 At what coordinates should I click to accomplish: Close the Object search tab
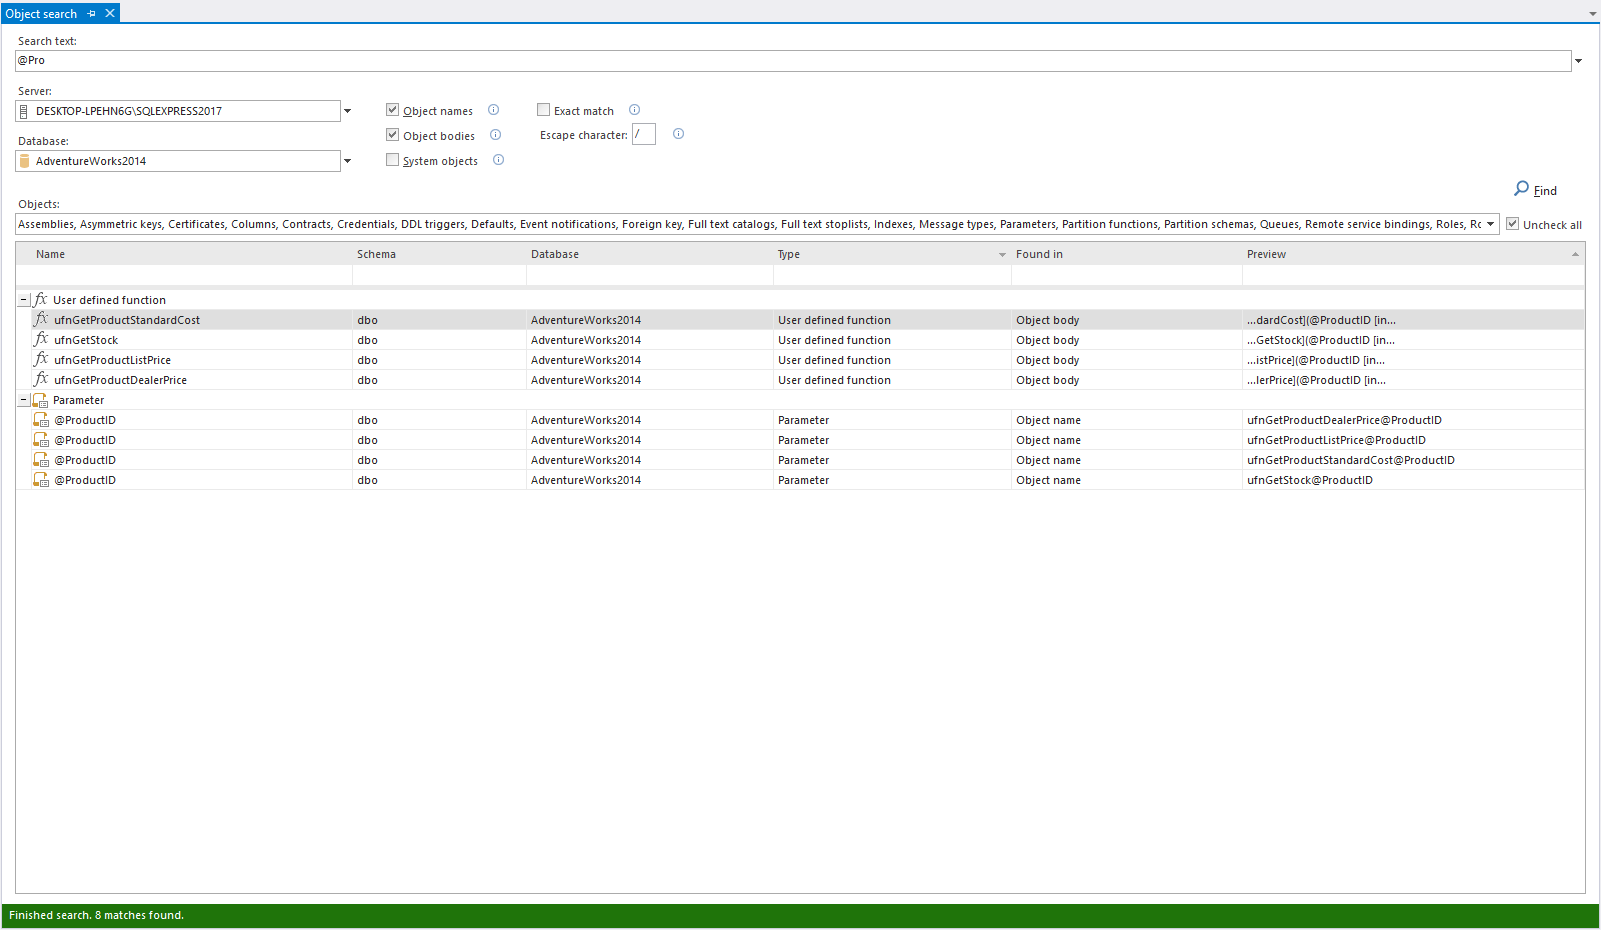coord(110,13)
